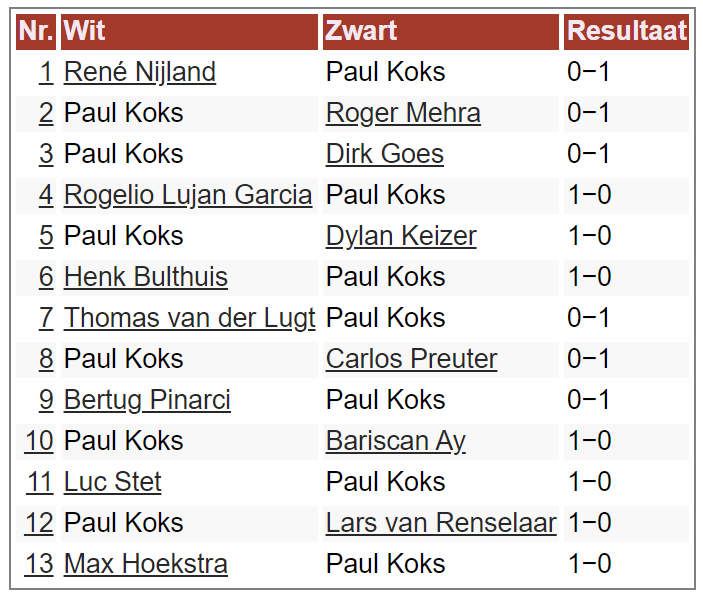Open Dylan Keizer's profile link
Screen dimensions: 703x594
(x=400, y=236)
